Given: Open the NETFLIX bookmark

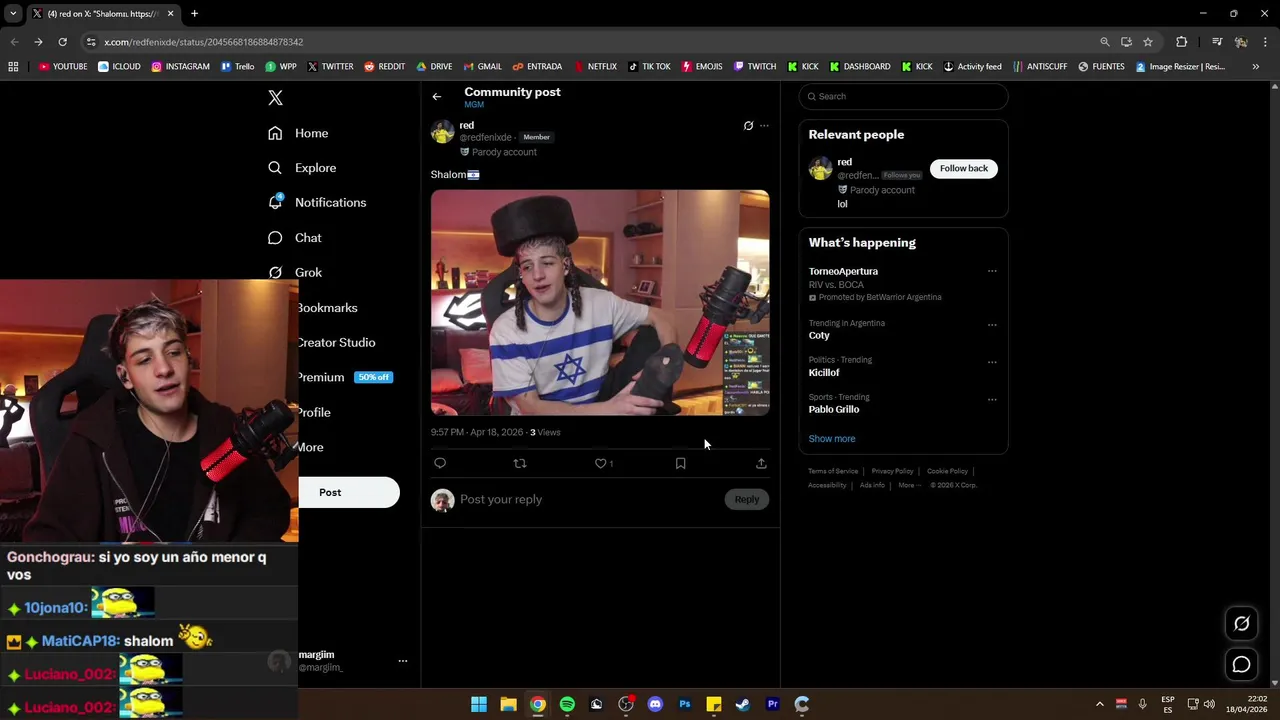Looking at the screenshot, I should (x=594, y=67).
